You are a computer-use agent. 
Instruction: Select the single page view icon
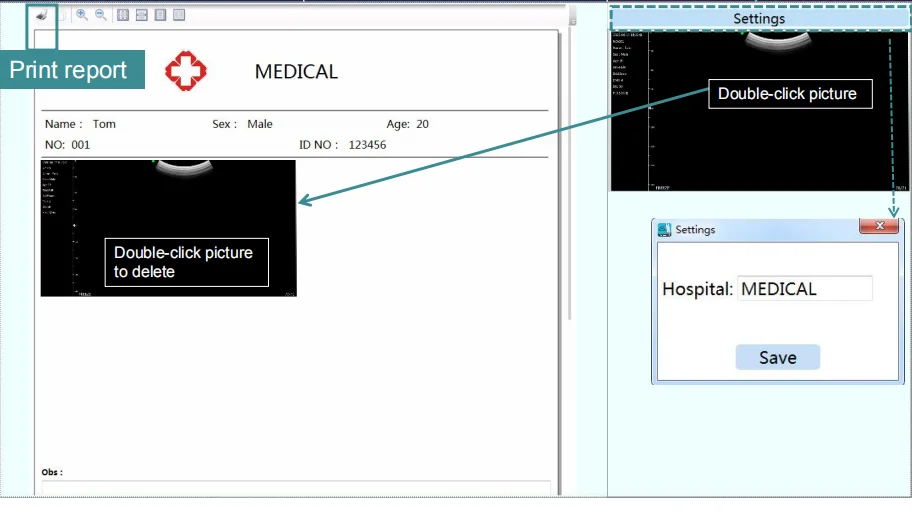(x=160, y=15)
